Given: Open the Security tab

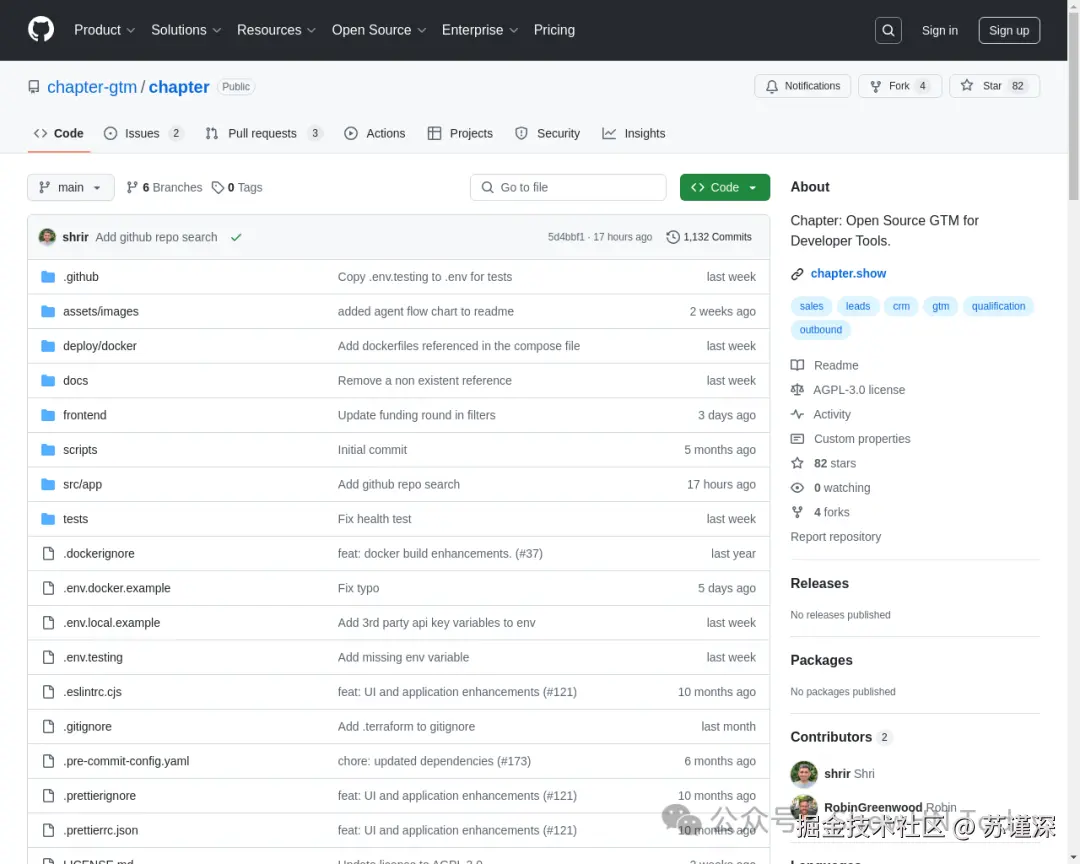Looking at the screenshot, I should (548, 134).
